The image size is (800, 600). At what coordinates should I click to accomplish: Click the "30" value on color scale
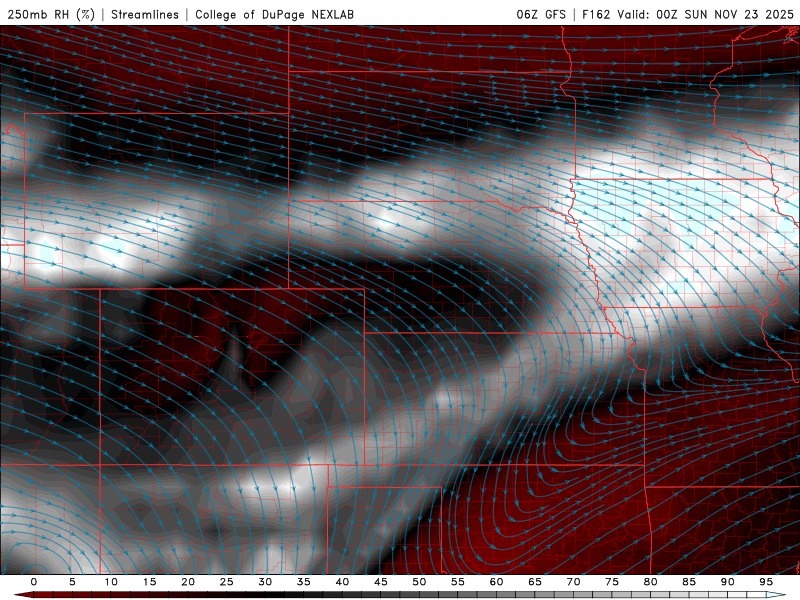(265, 582)
